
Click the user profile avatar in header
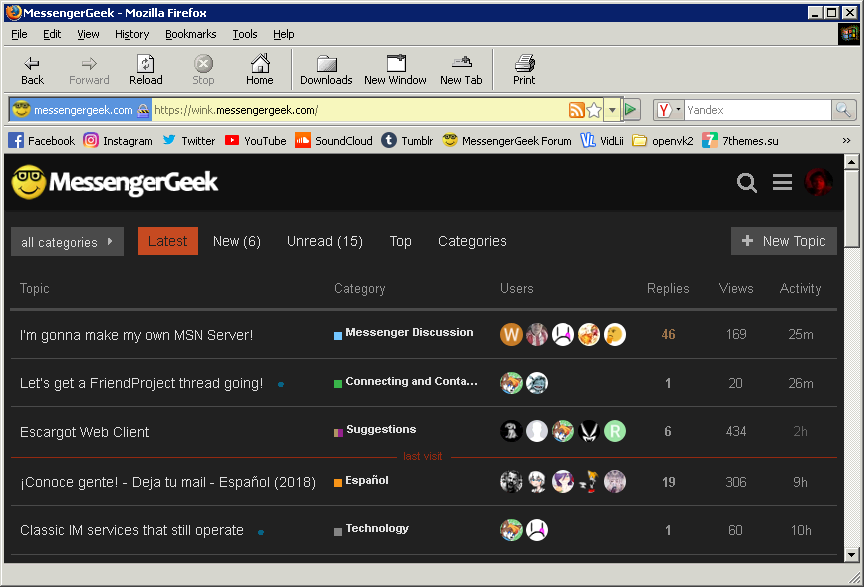[819, 182]
